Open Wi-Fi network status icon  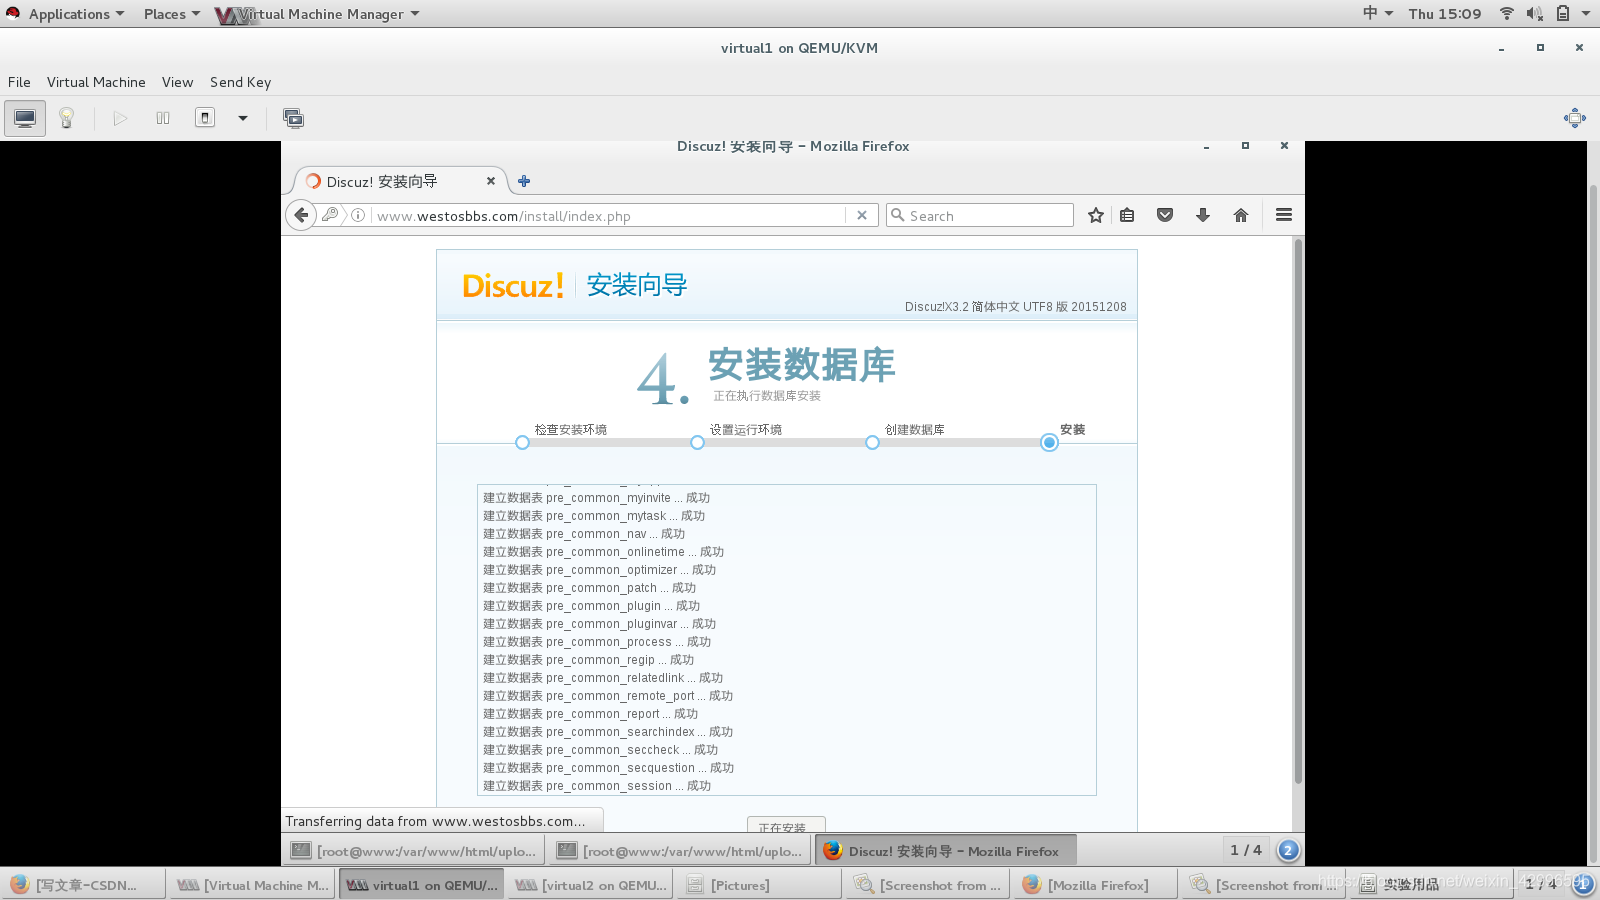[x=1507, y=13]
